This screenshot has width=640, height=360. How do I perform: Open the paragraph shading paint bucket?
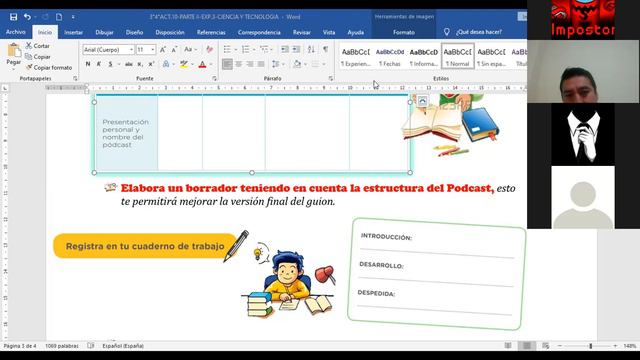pos(298,64)
